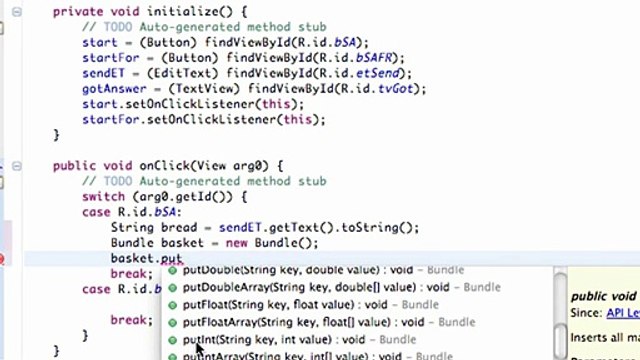Select putInt(String key, int value) suggestion

tap(299, 340)
